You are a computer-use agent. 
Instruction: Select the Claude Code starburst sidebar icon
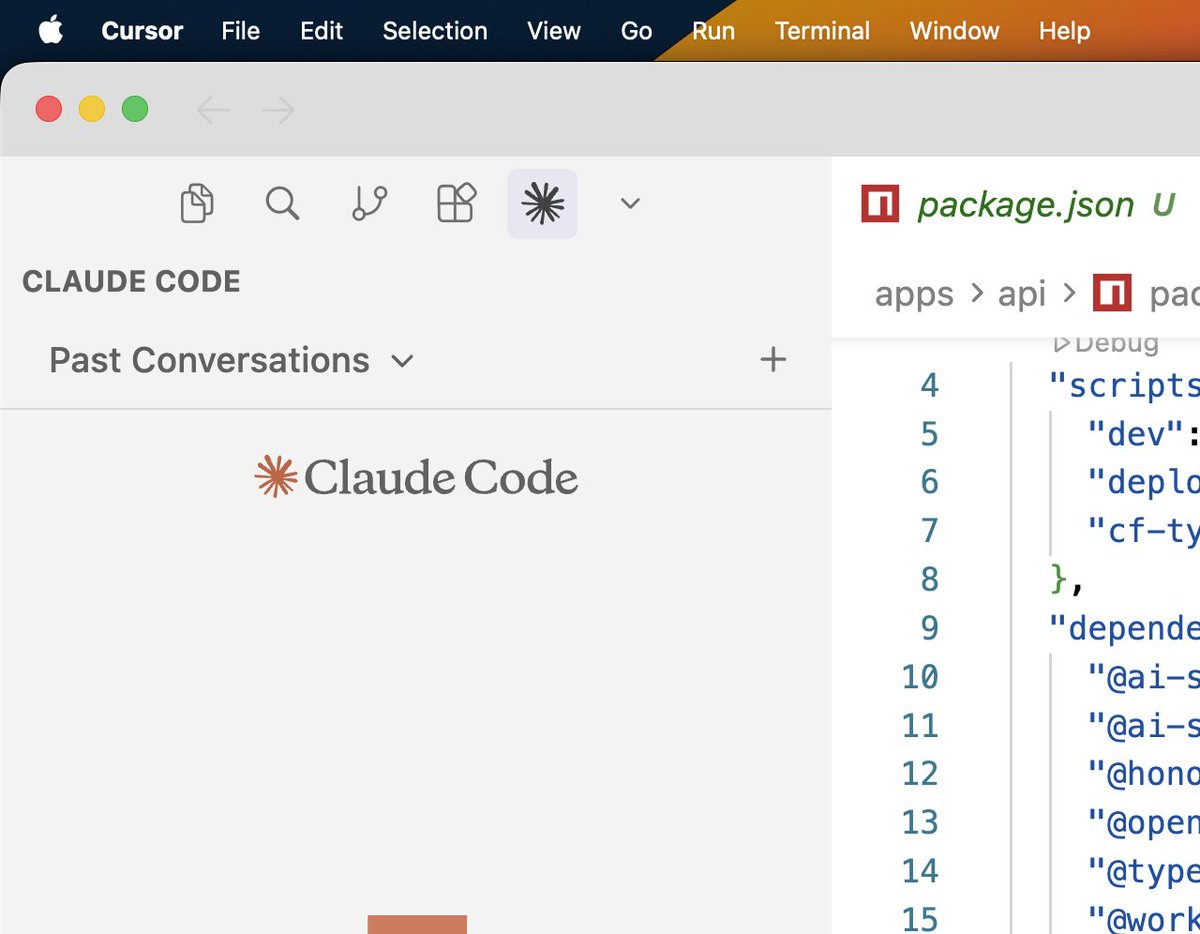point(543,204)
